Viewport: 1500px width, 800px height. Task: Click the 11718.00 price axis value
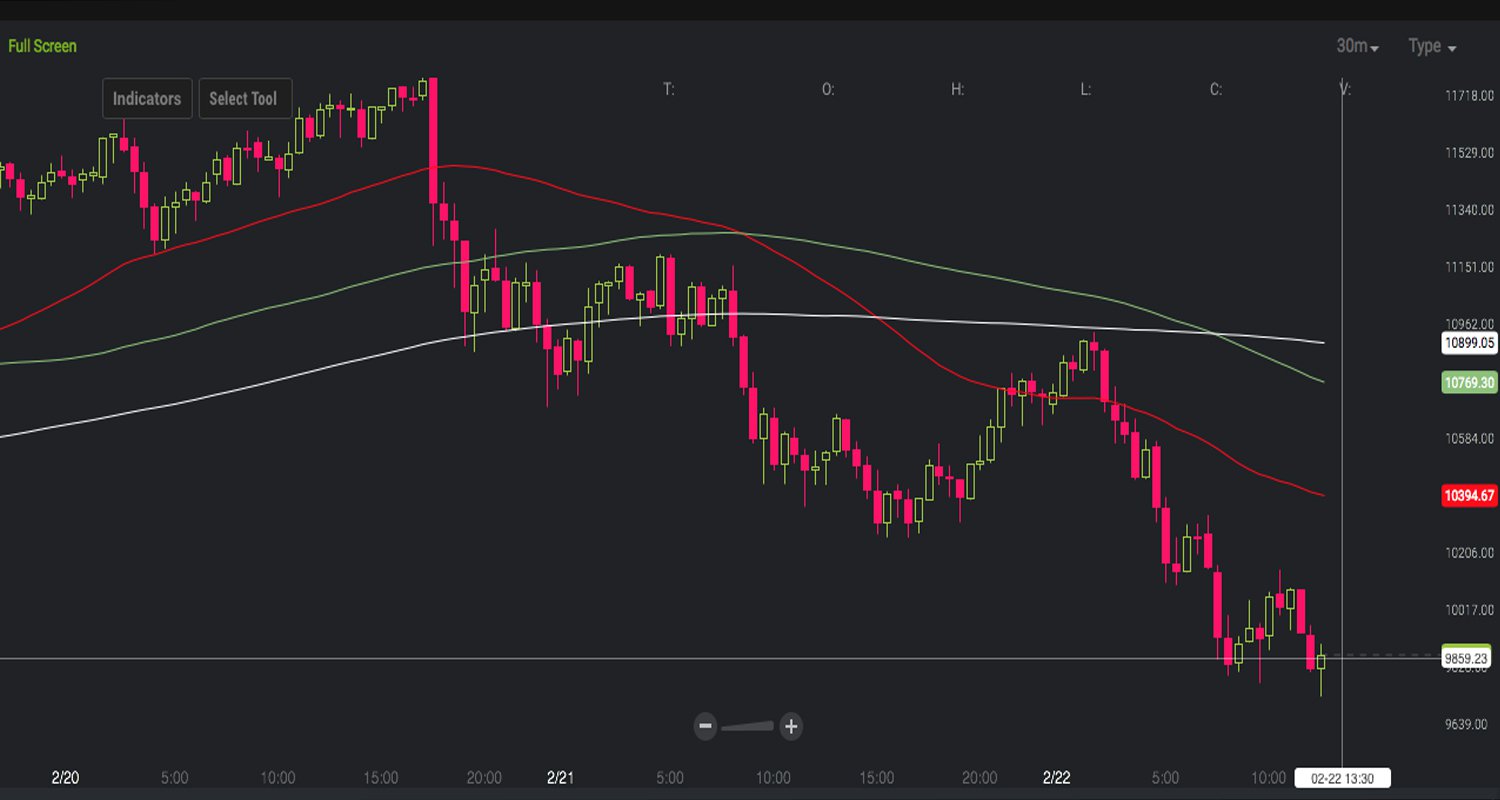click(1469, 96)
